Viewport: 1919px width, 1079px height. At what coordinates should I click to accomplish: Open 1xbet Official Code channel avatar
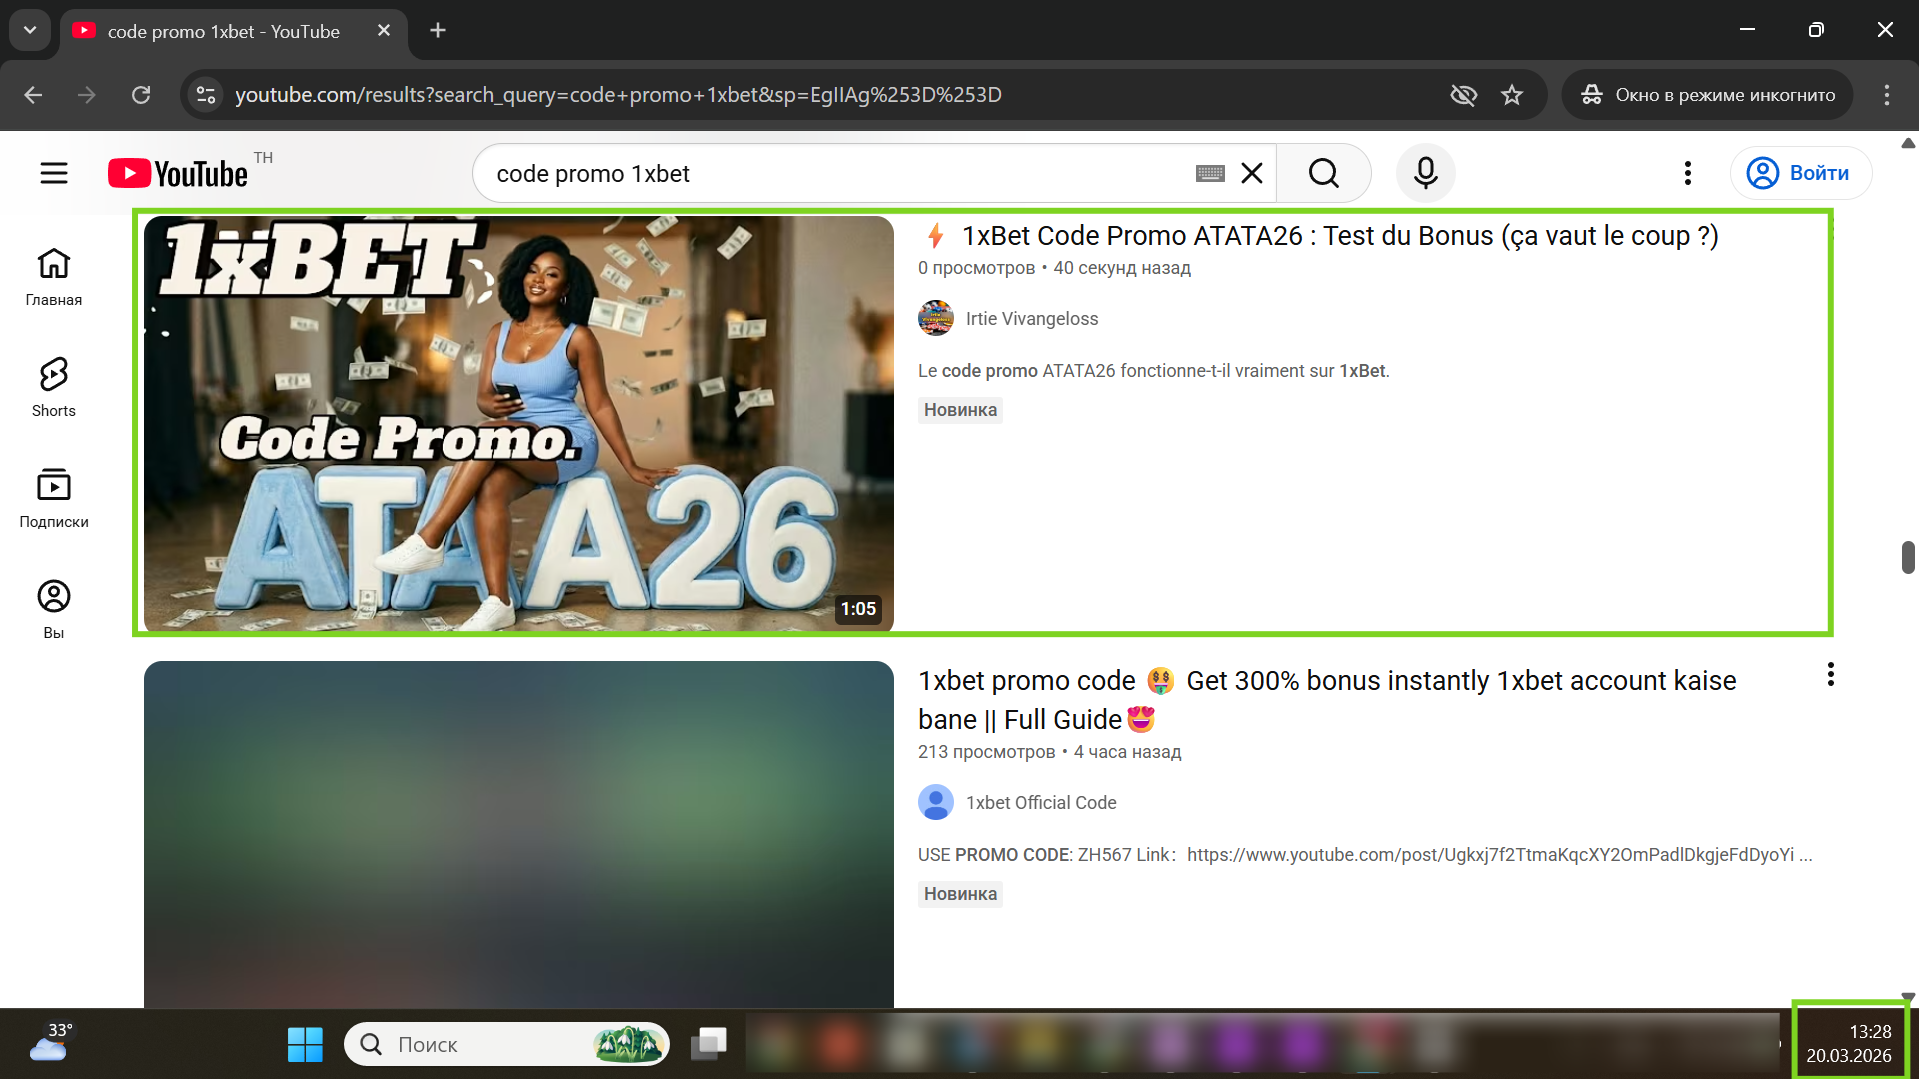click(x=936, y=802)
